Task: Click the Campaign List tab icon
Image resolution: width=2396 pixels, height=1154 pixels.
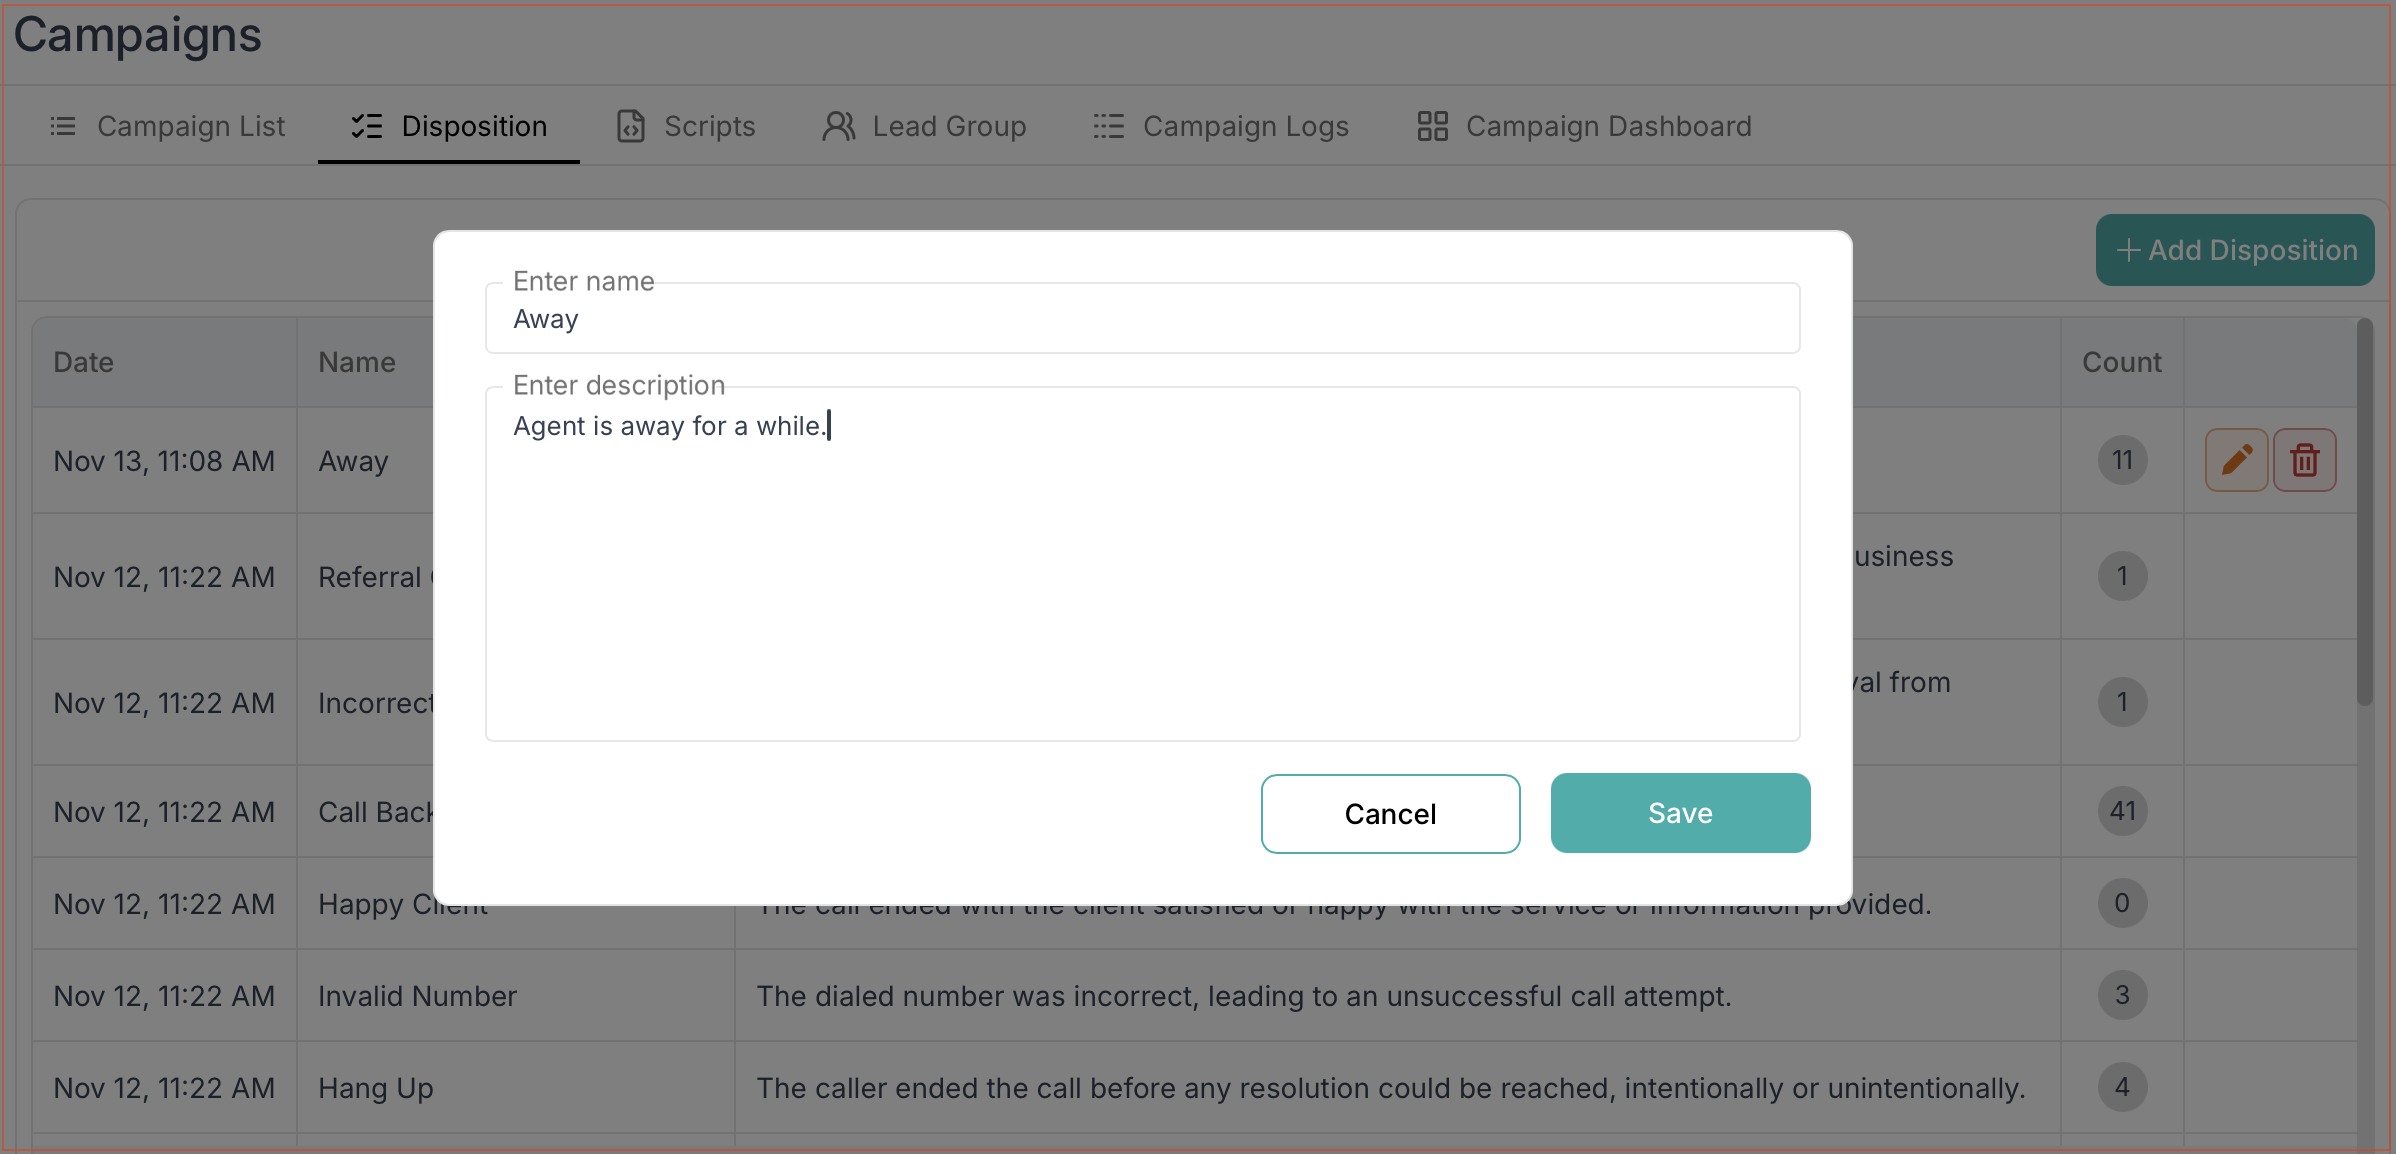Action: point(63,126)
